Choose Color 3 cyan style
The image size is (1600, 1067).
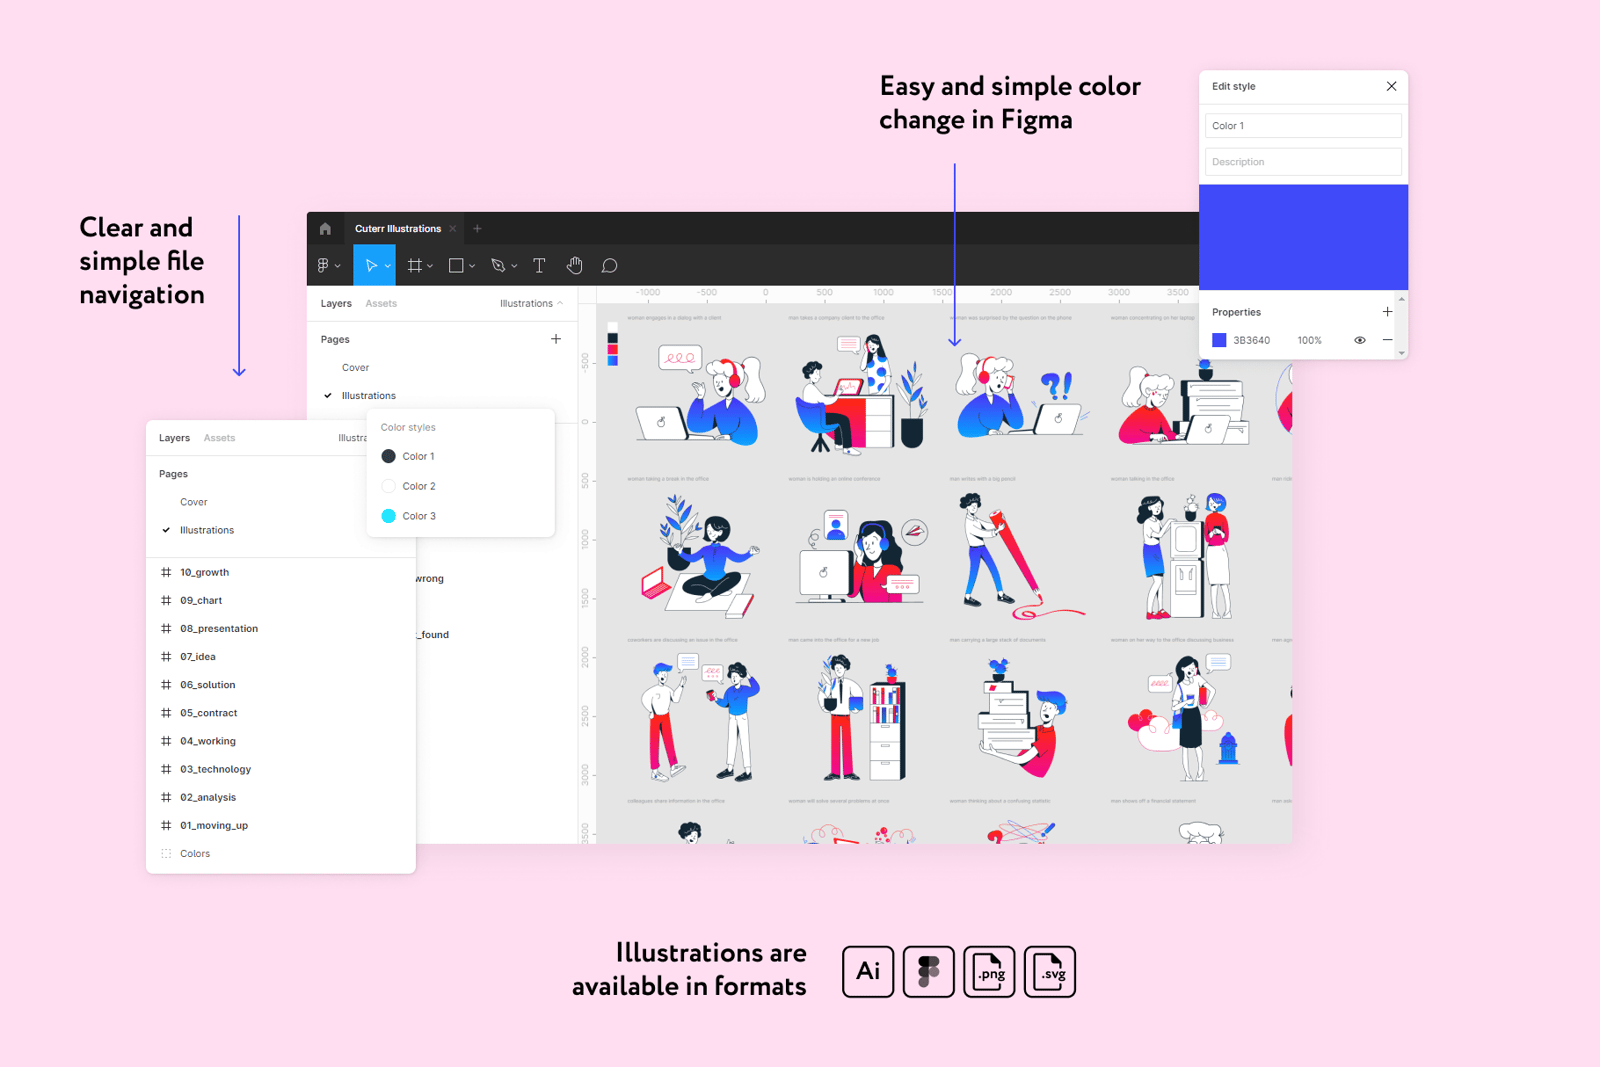[x=418, y=516]
